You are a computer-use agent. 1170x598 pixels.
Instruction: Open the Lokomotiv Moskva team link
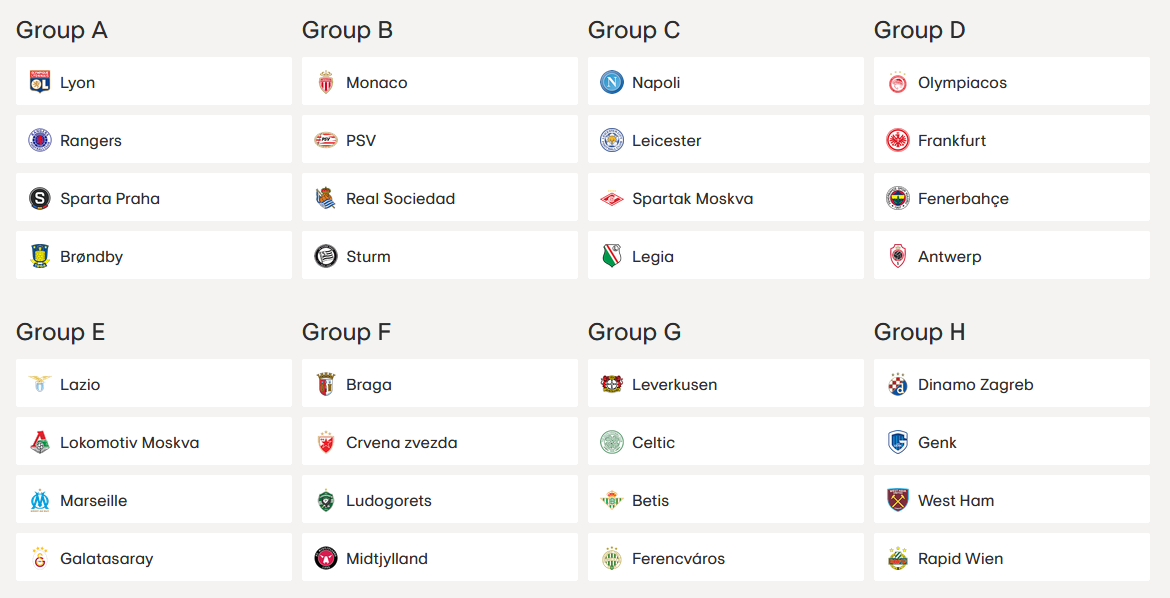(129, 443)
